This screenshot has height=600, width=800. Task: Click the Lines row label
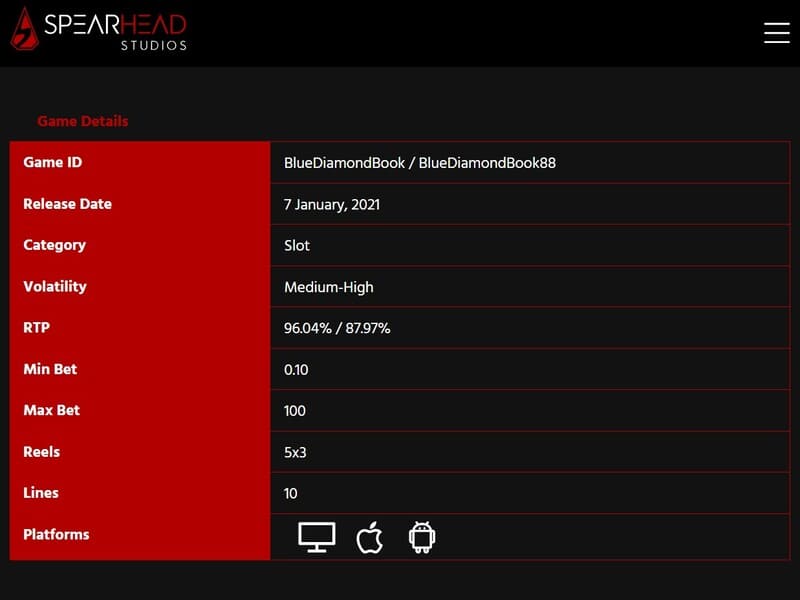click(41, 493)
